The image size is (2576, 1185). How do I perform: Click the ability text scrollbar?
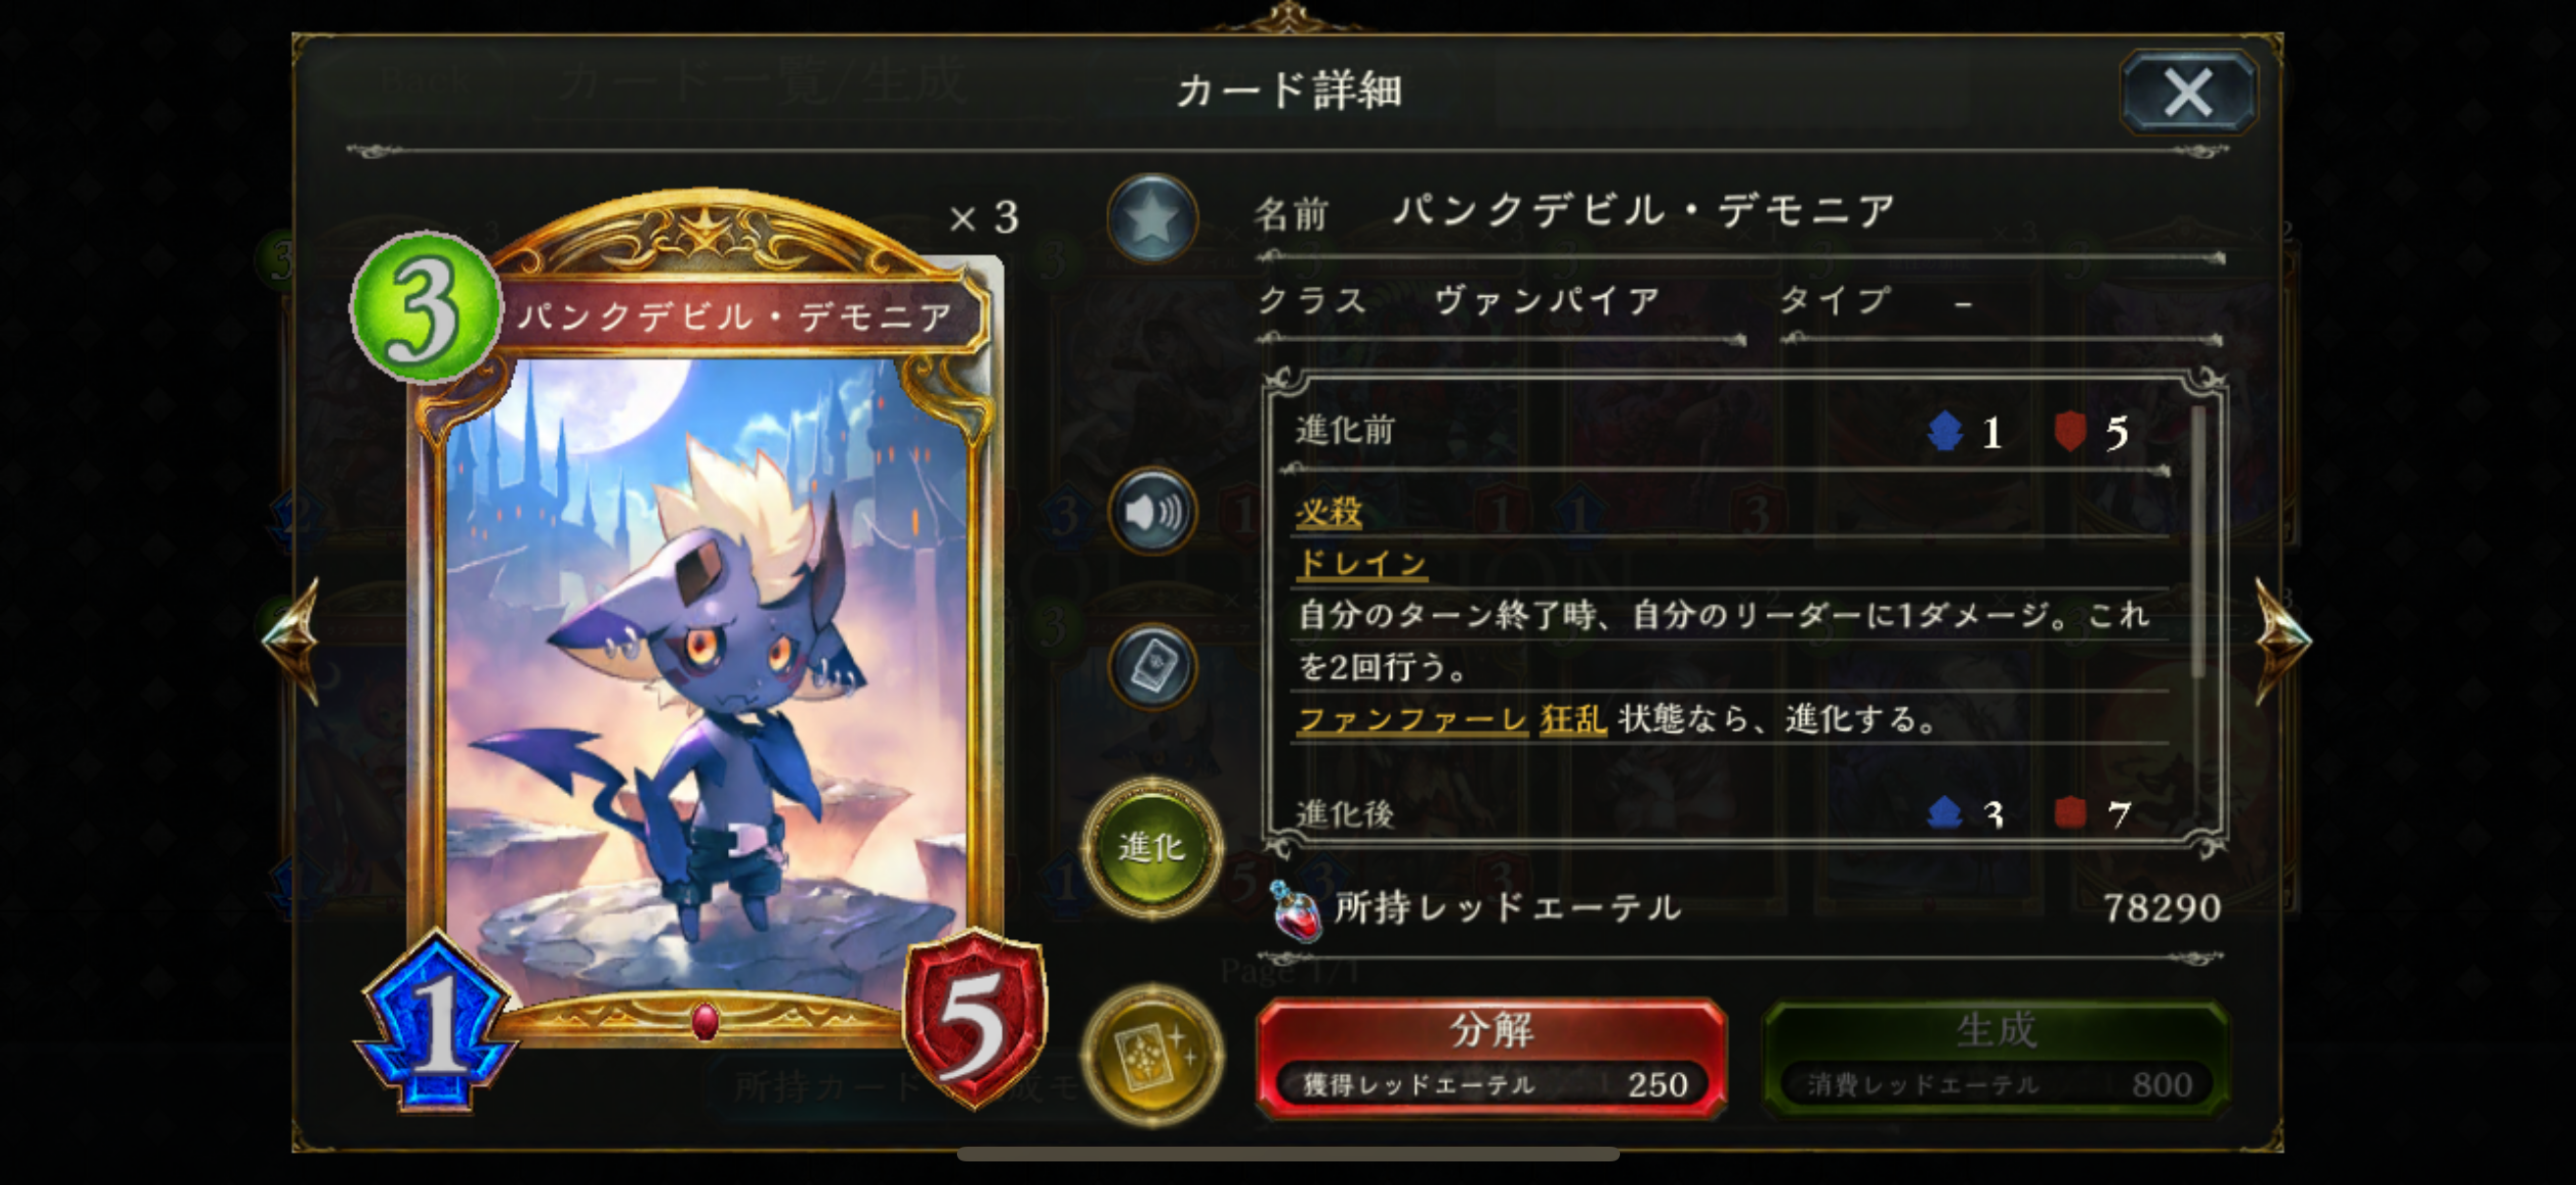point(2197,540)
